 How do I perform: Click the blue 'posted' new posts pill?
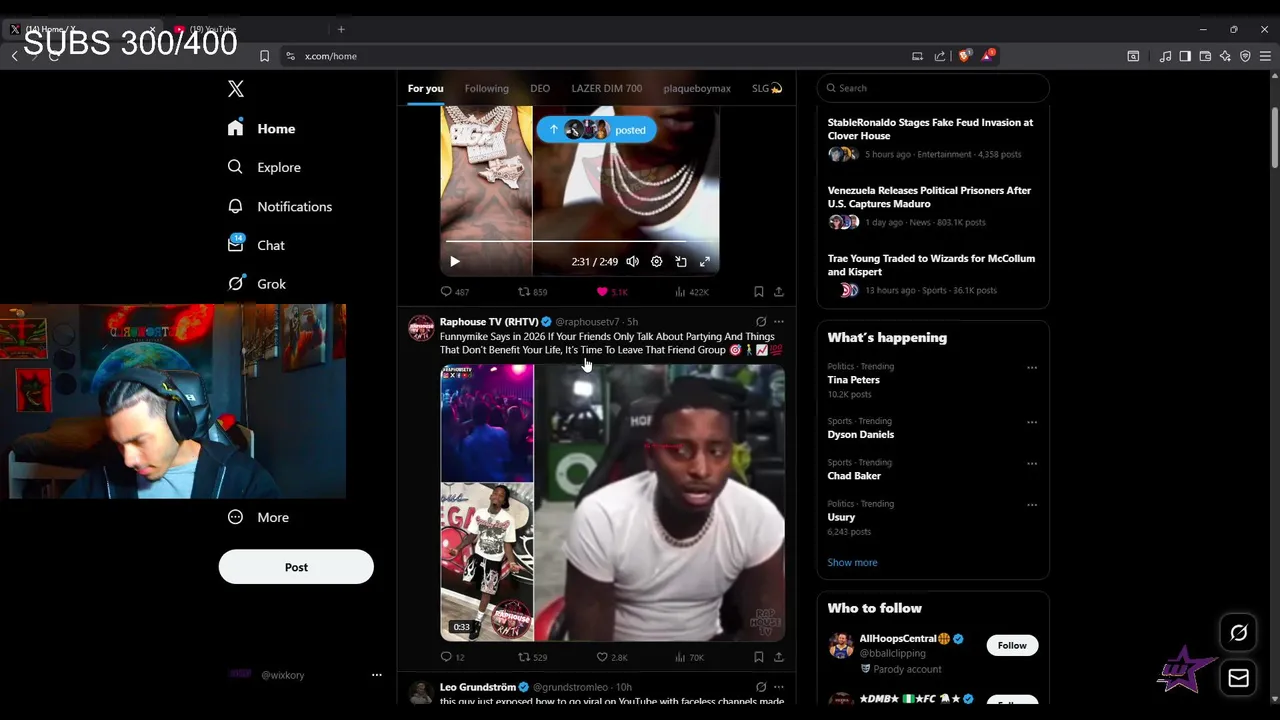pos(596,130)
